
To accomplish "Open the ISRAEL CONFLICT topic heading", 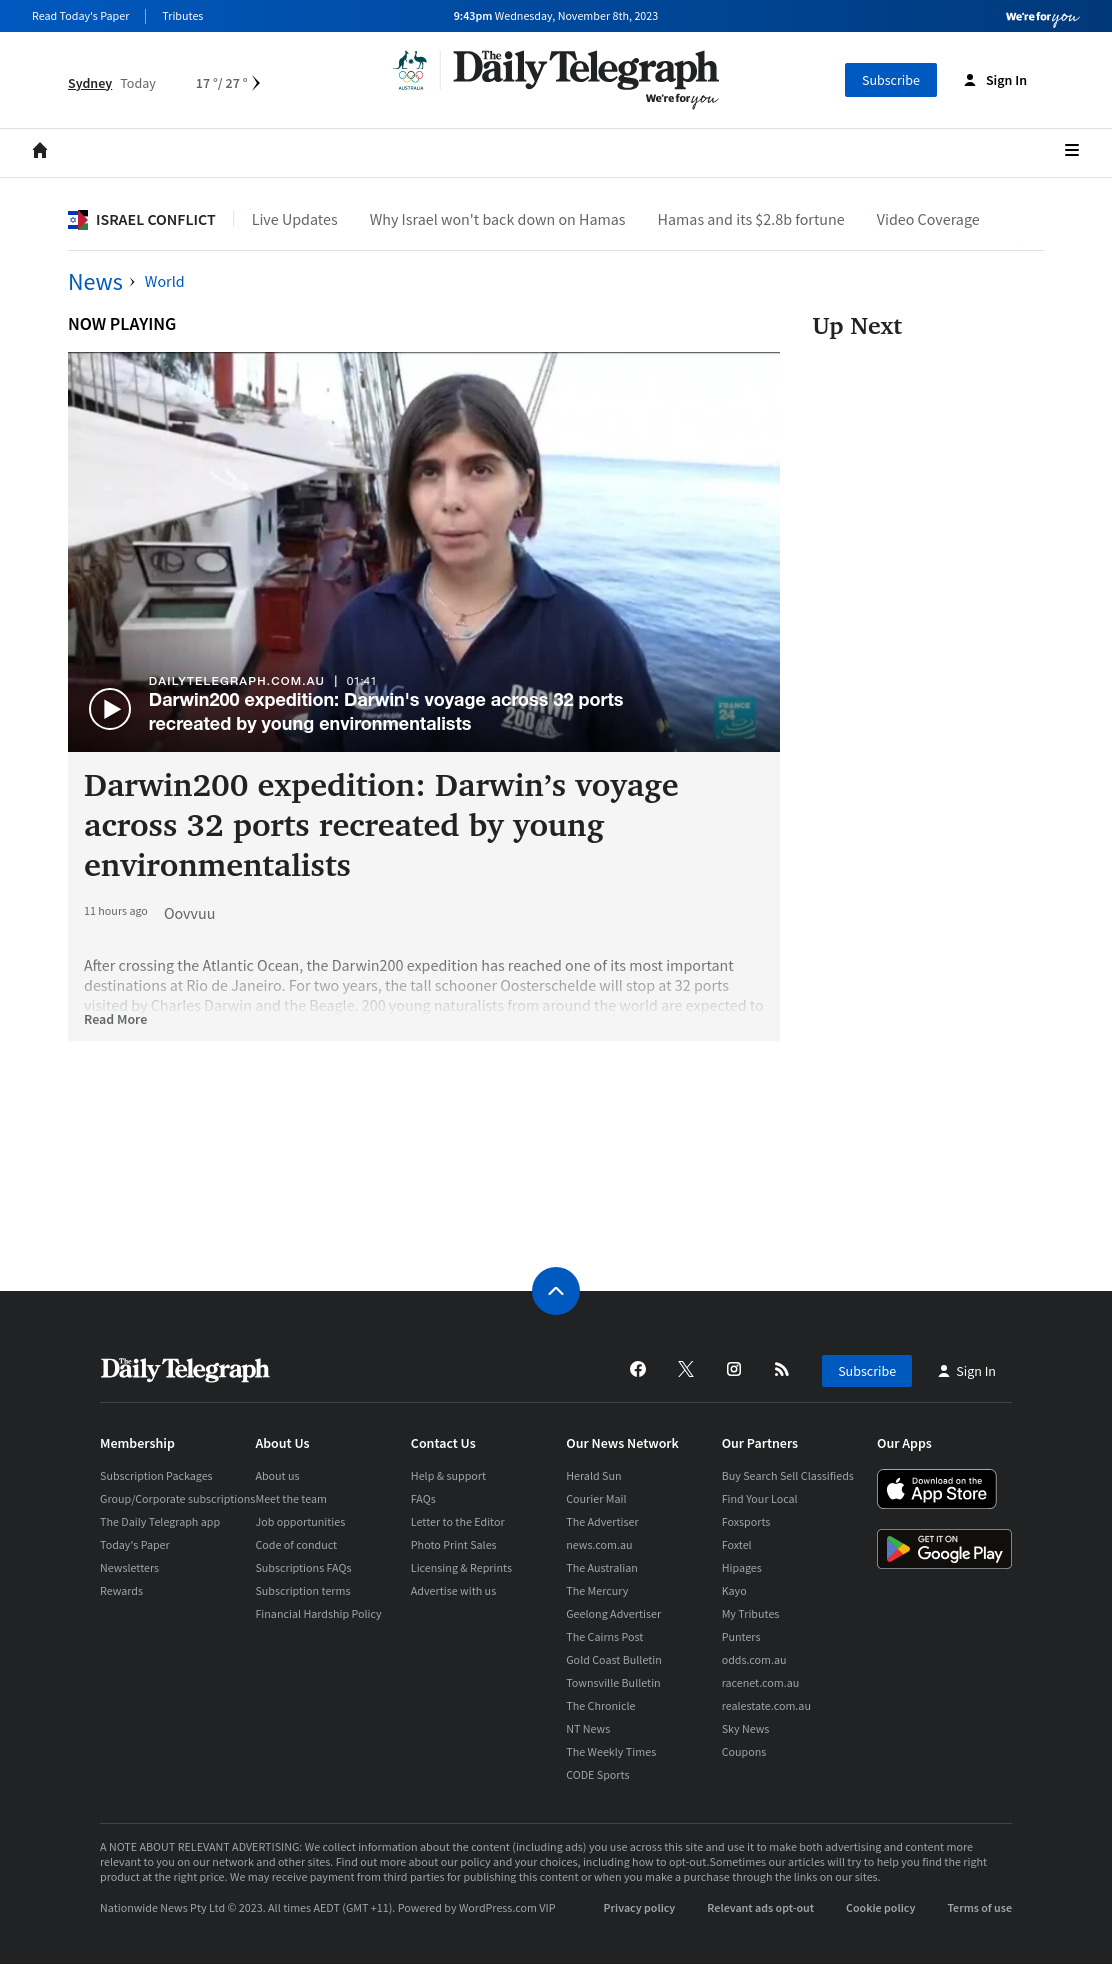I will (x=156, y=220).
